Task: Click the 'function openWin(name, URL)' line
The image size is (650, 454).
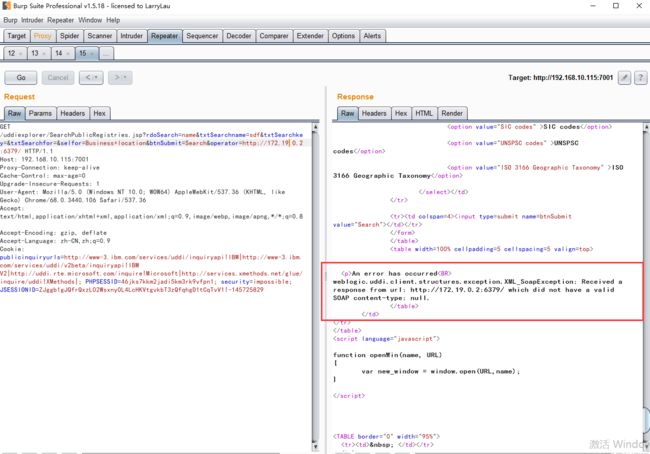Action: pos(388,355)
